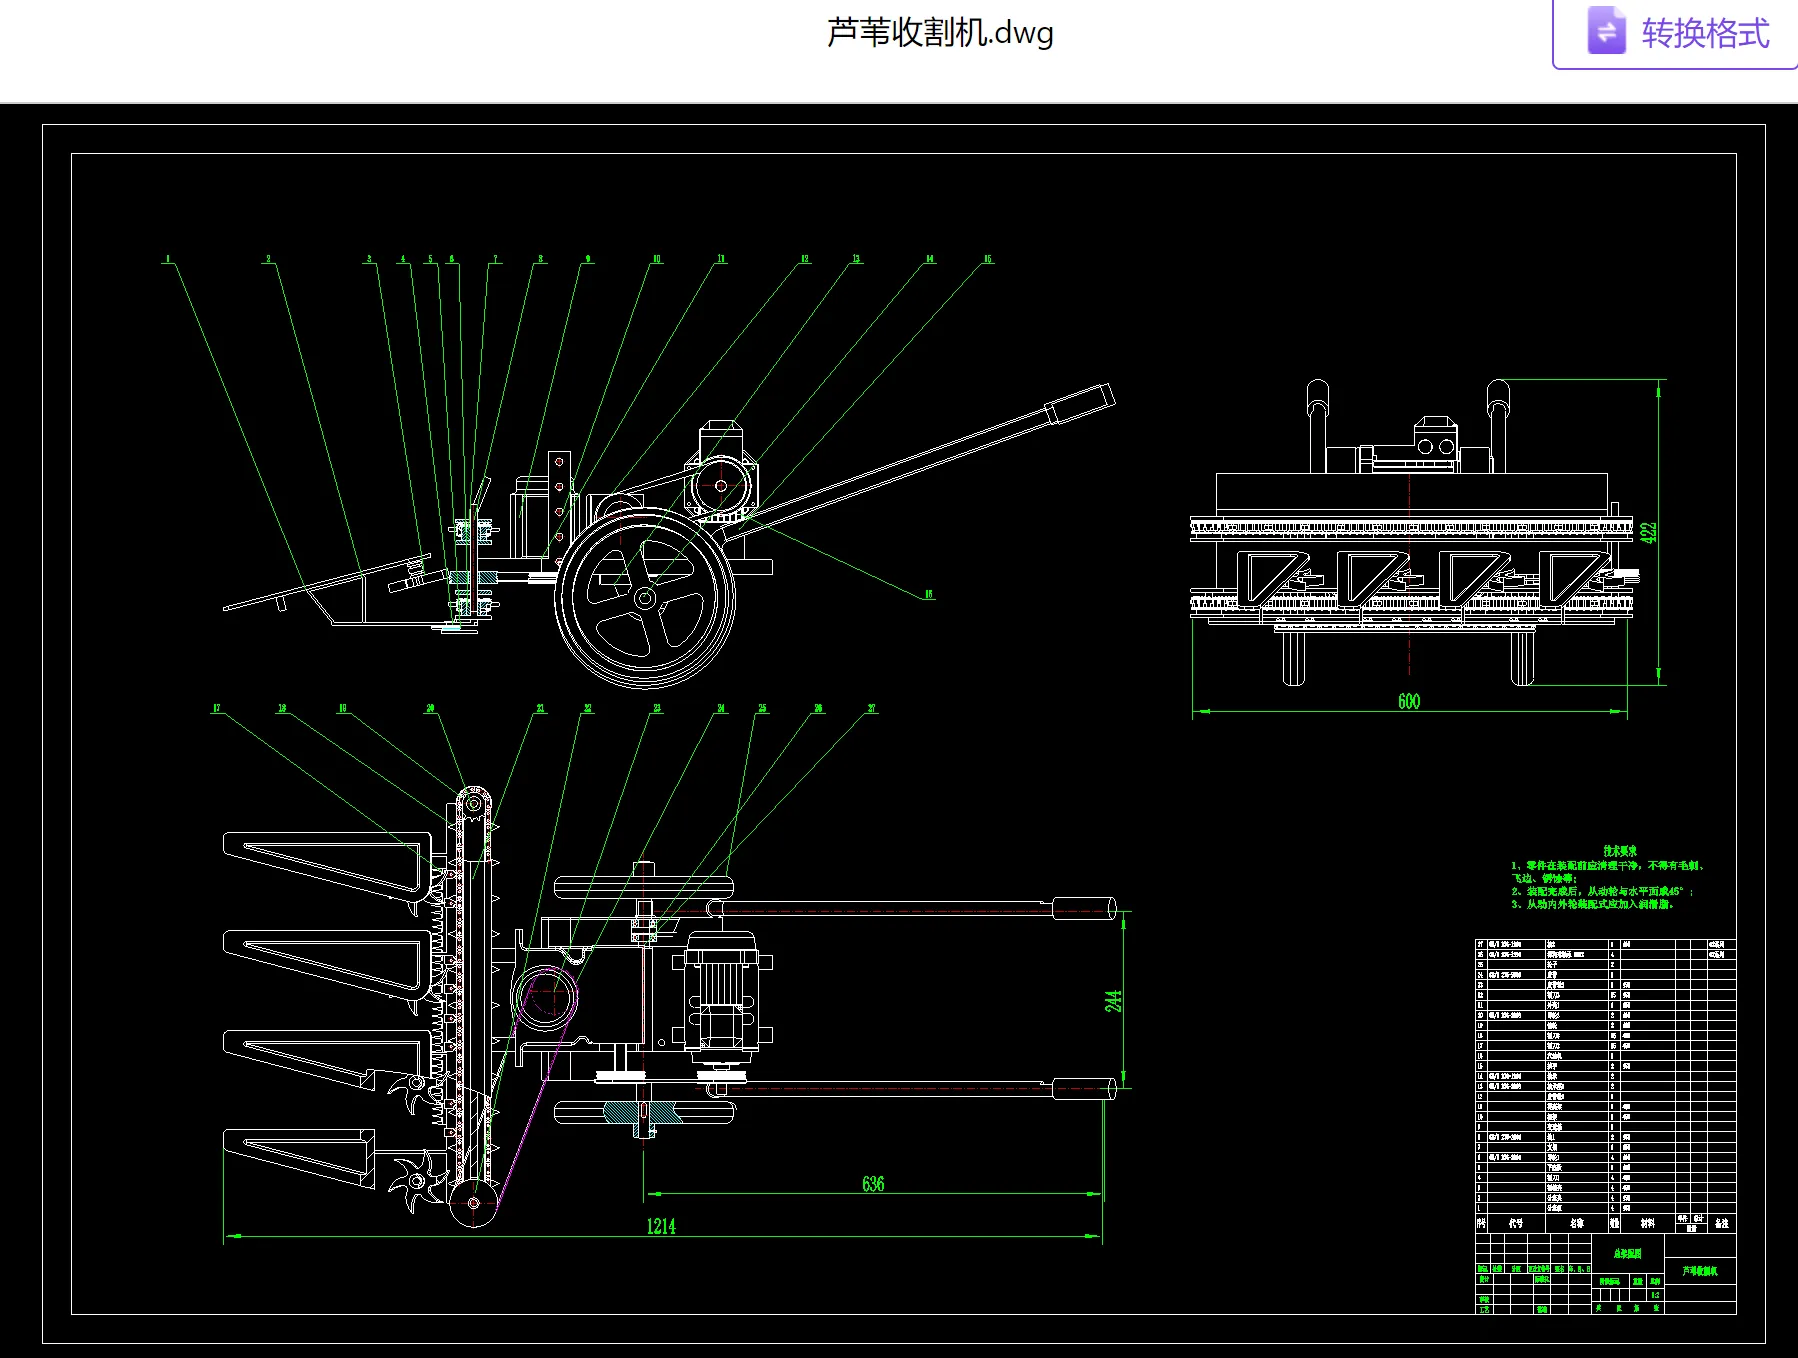
Task: Click the 1214 overall length dimension
Action: click(661, 1226)
